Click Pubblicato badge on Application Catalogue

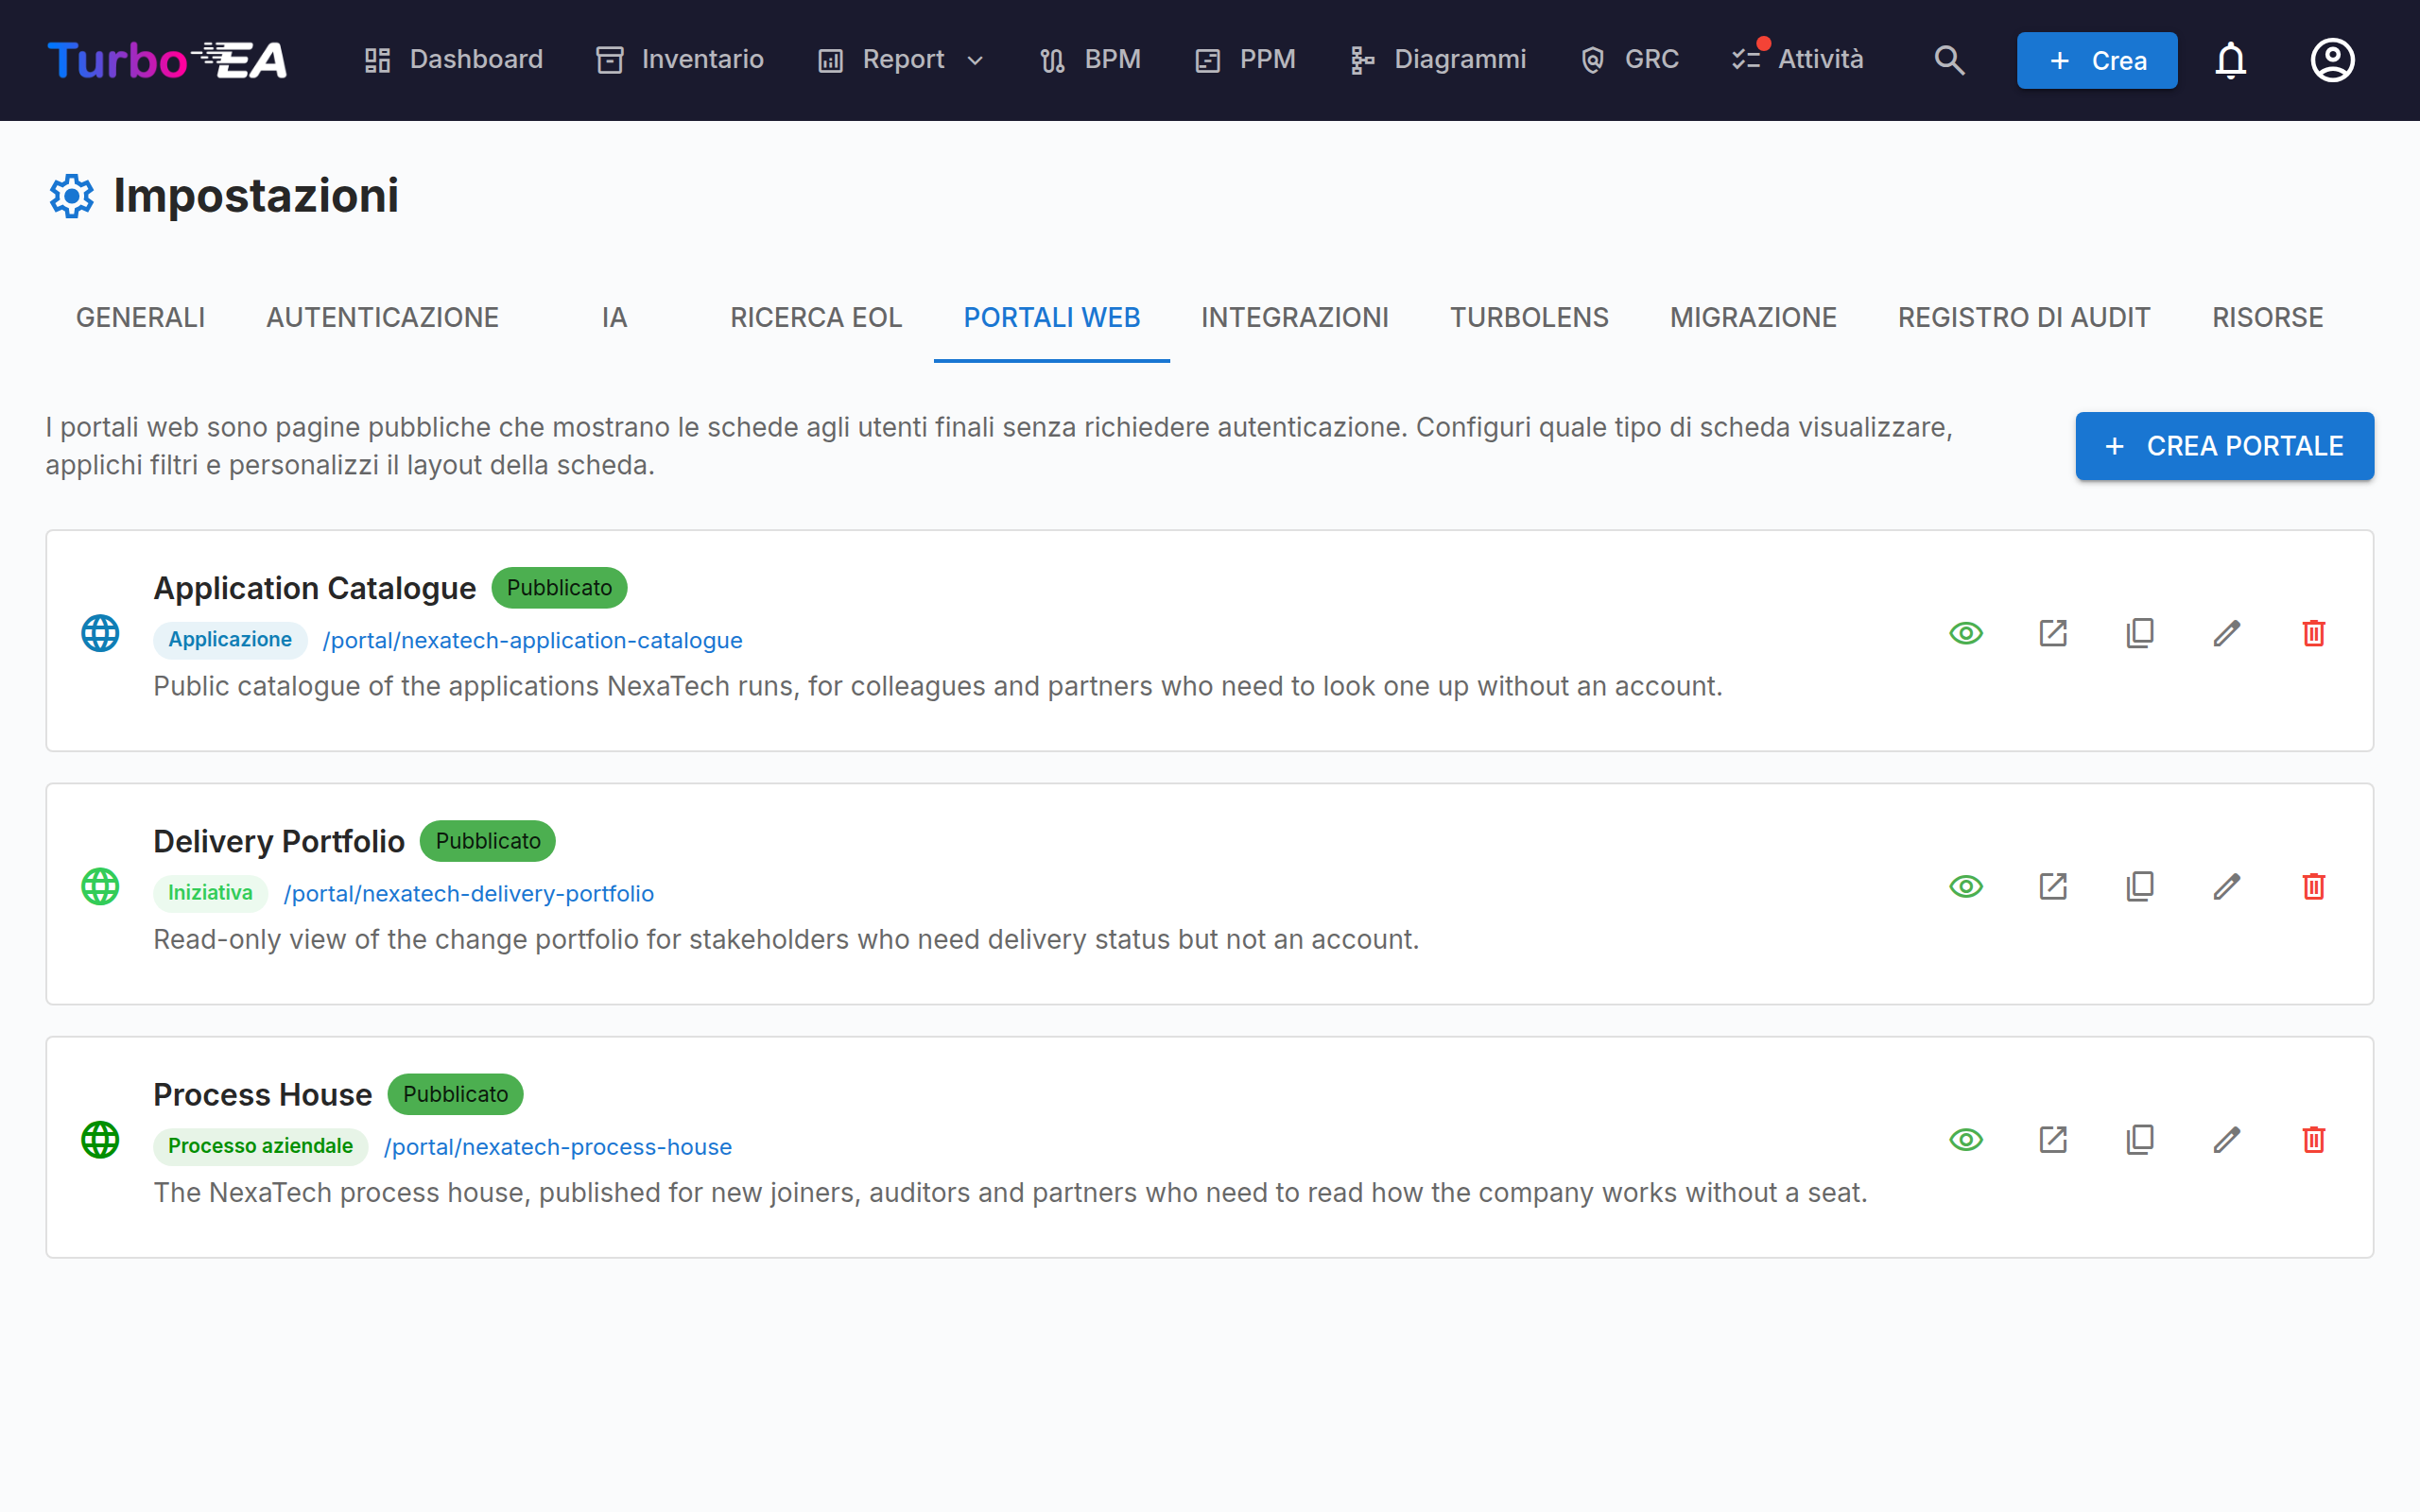(x=559, y=587)
